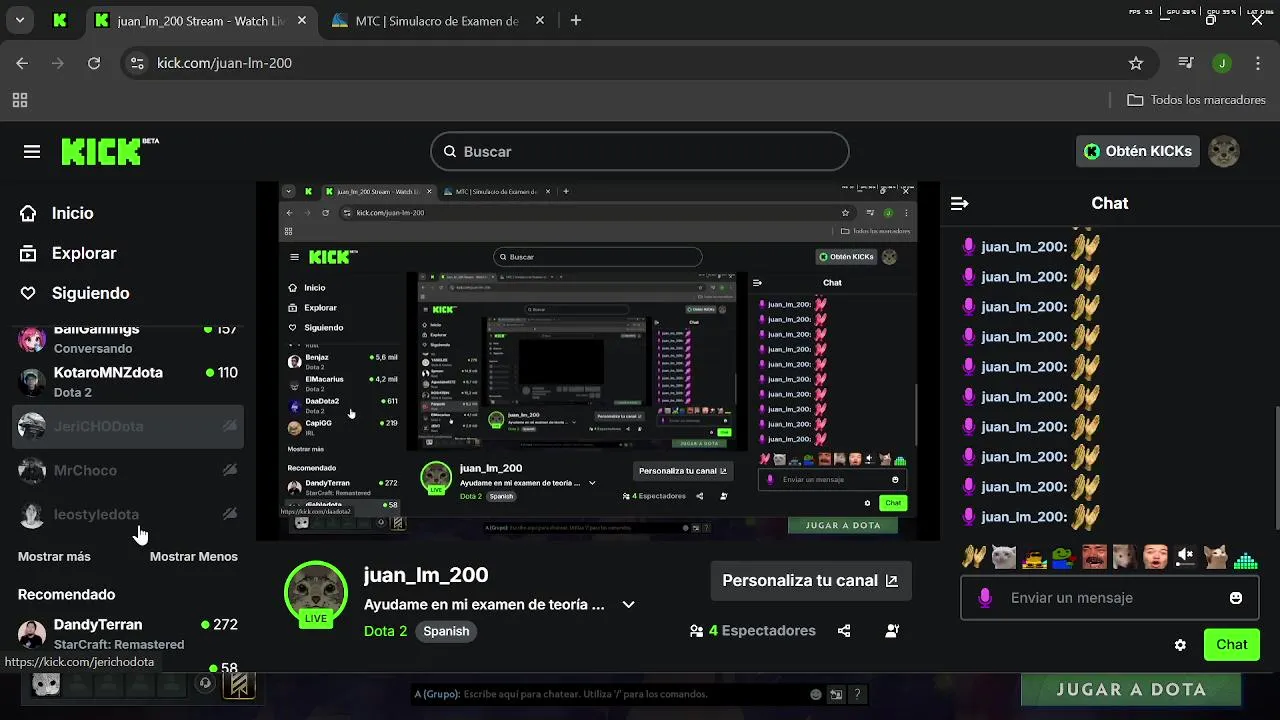Open offline leostyledota channel
The width and height of the screenshot is (1280, 720).
pos(128,514)
